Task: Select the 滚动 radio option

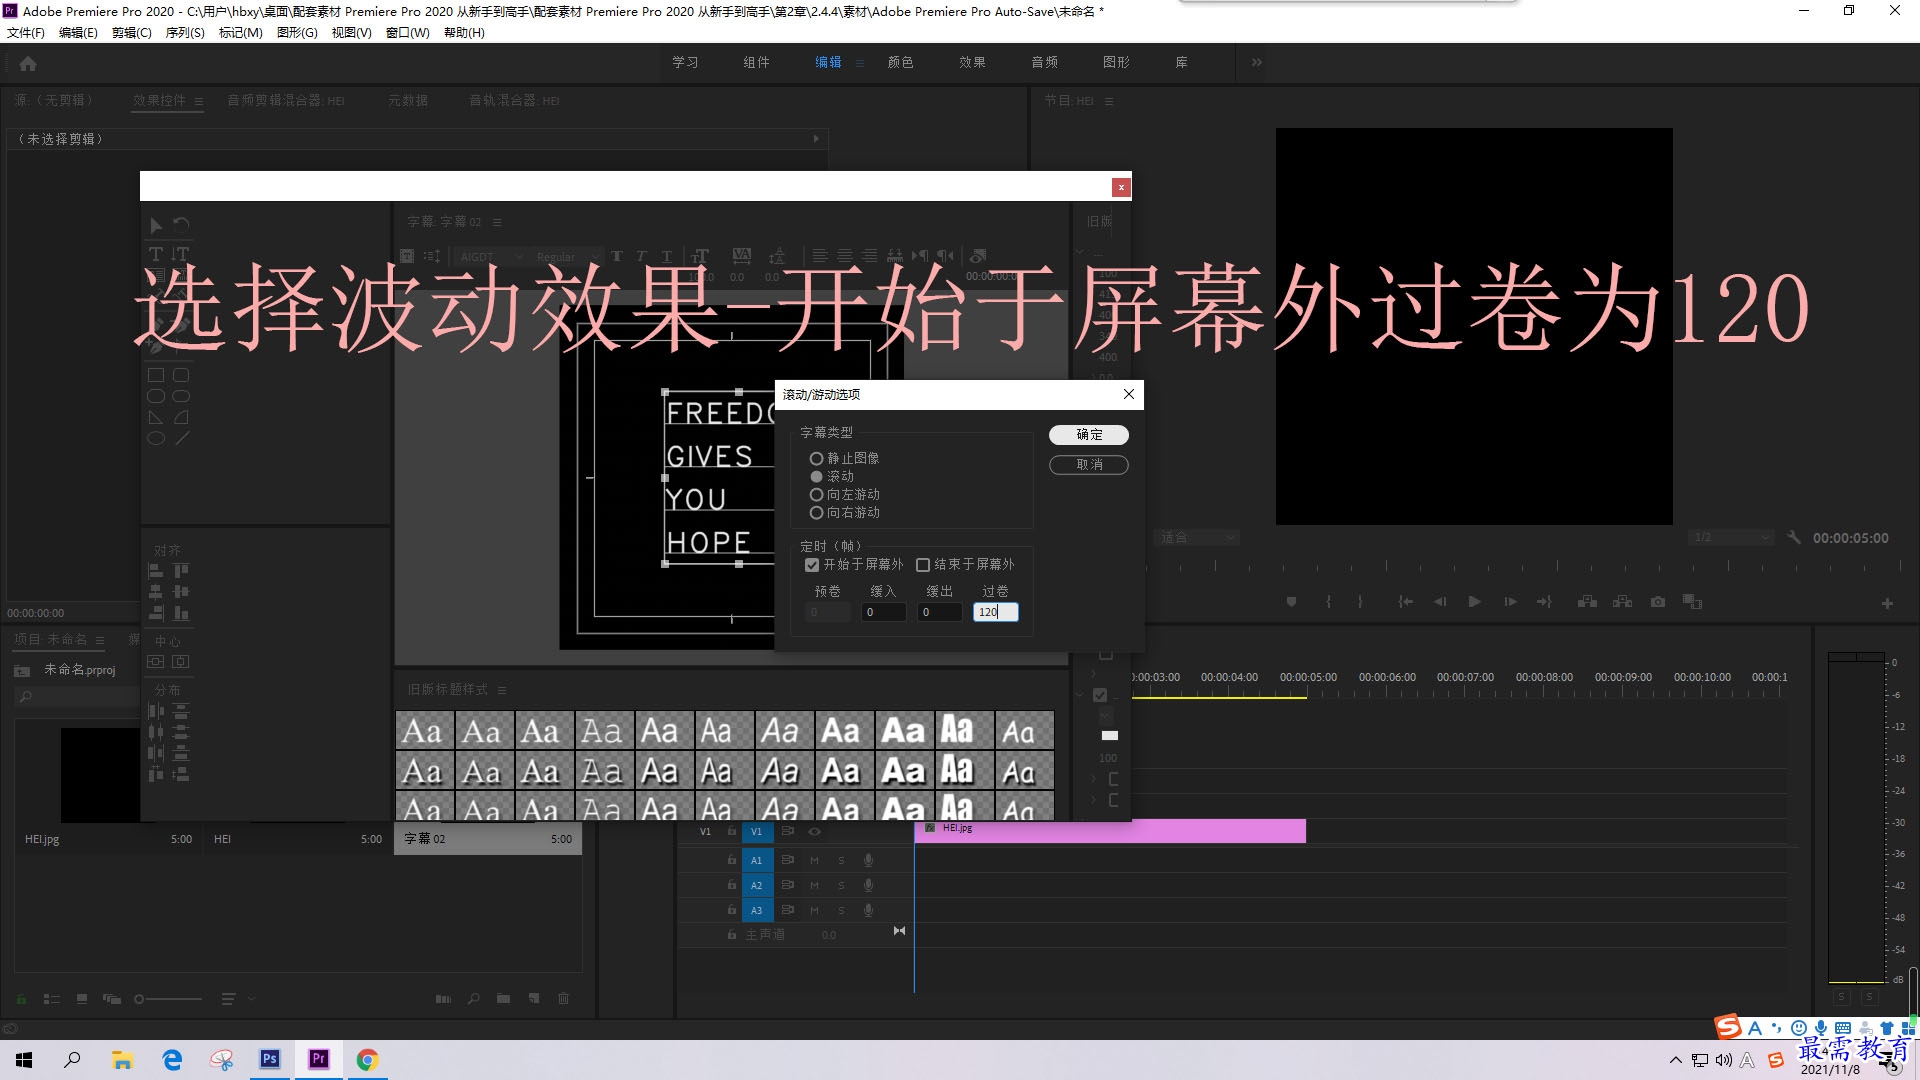Action: [x=816, y=476]
